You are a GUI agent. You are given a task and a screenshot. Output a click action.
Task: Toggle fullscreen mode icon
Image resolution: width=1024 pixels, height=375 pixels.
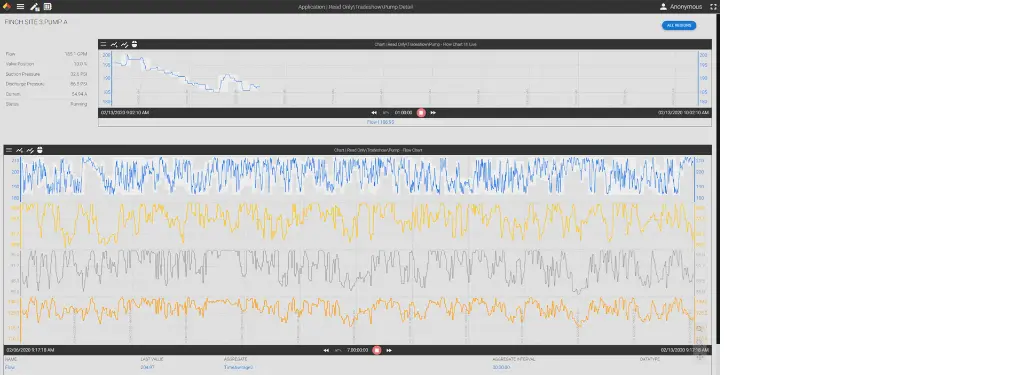click(713, 7)
